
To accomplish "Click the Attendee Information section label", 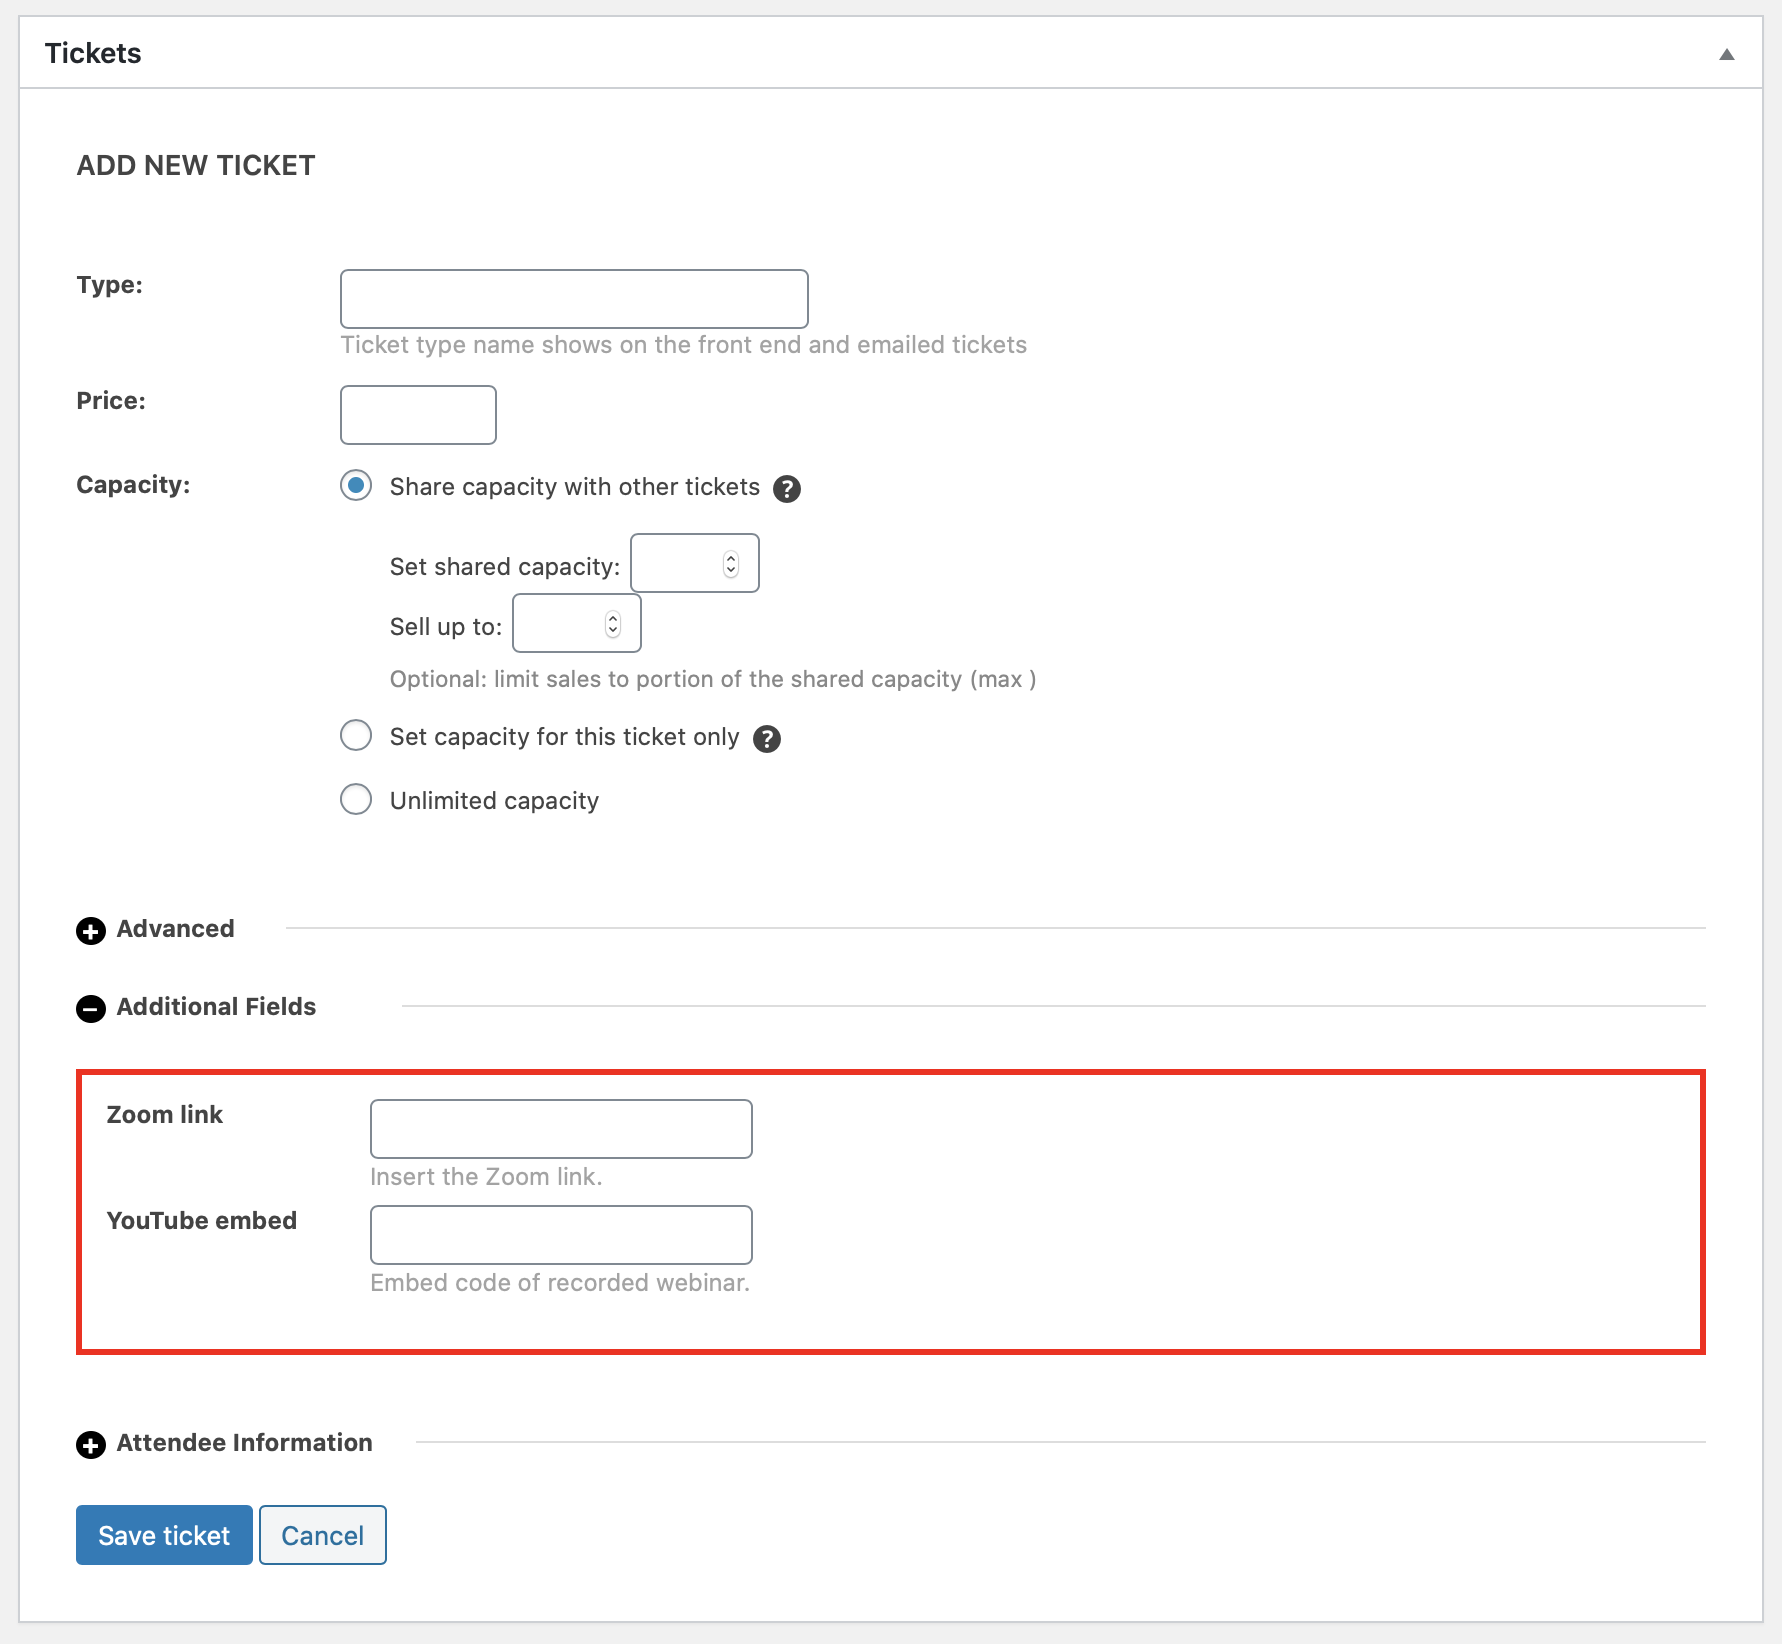I will (245, 1443).
